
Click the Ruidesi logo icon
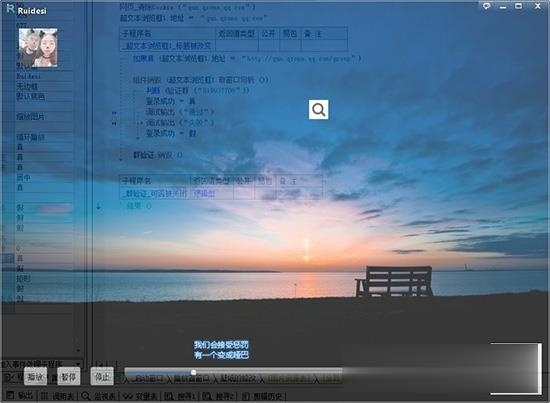11,9
